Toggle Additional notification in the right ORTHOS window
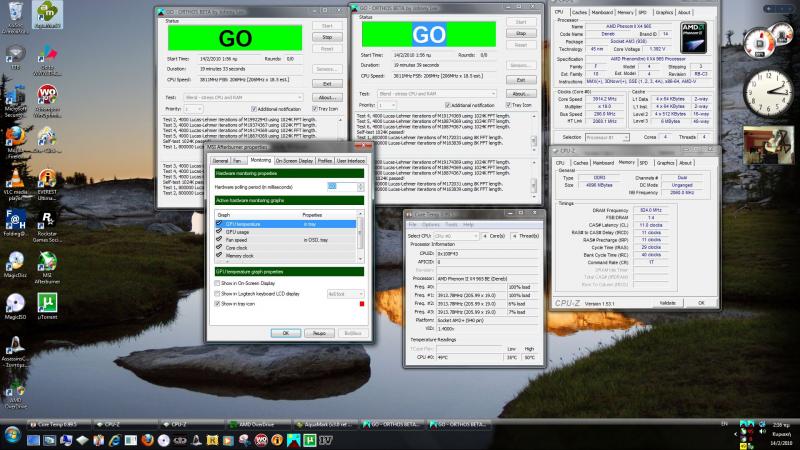The image size is (800, 450). [447, 105]
